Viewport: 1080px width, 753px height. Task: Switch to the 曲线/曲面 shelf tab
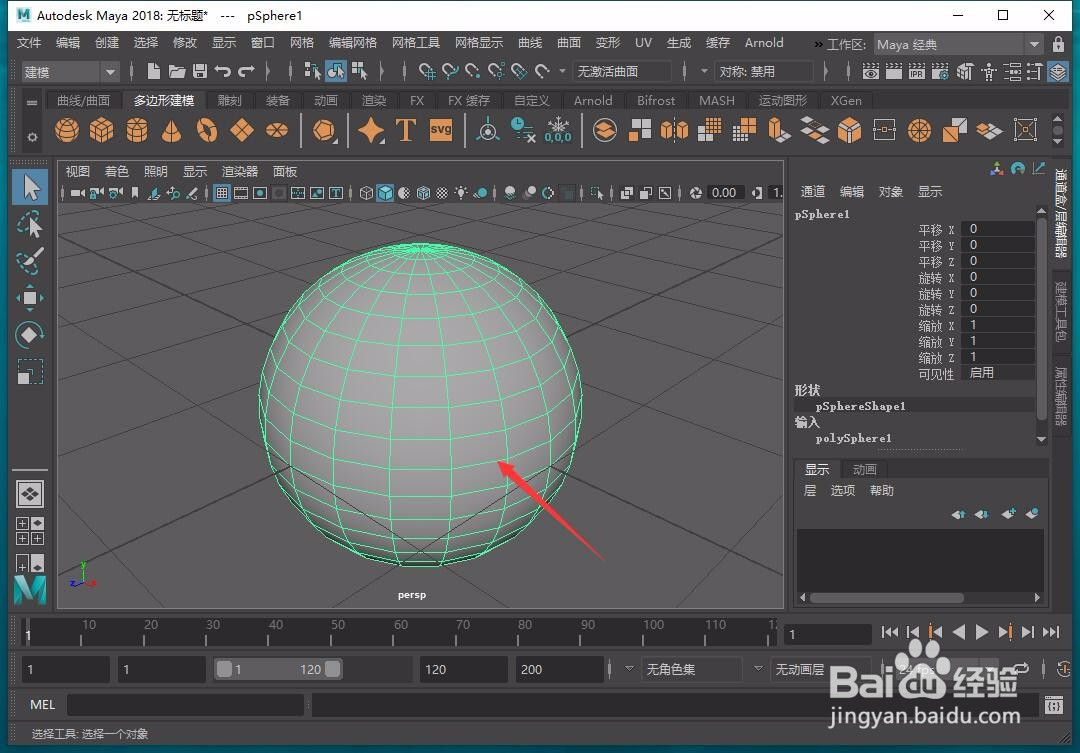click(83, 101)
